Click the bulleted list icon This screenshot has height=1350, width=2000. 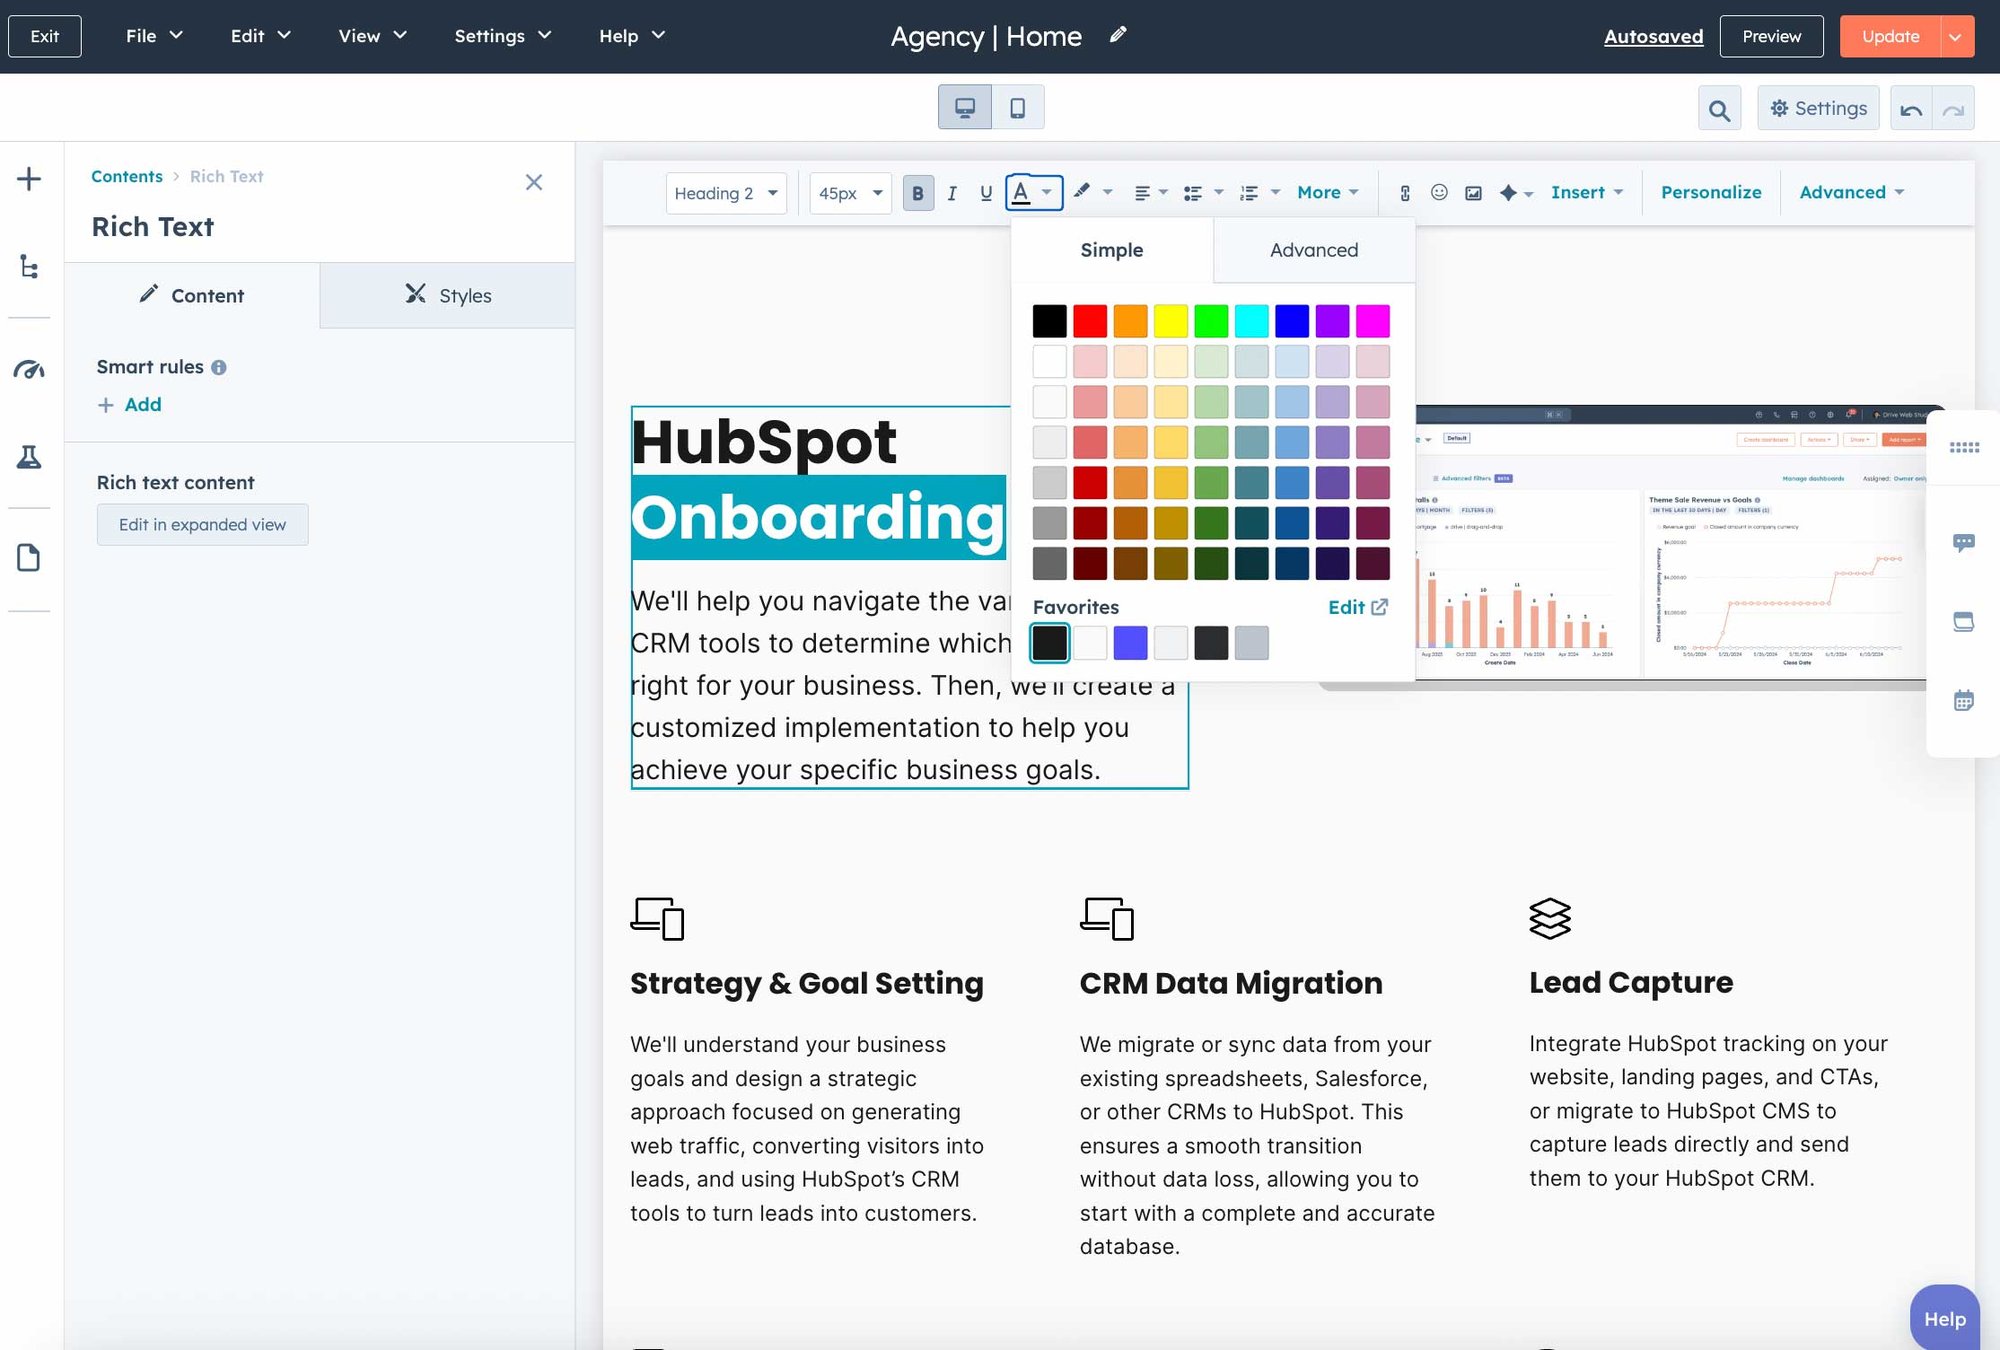pos(1192,193)
